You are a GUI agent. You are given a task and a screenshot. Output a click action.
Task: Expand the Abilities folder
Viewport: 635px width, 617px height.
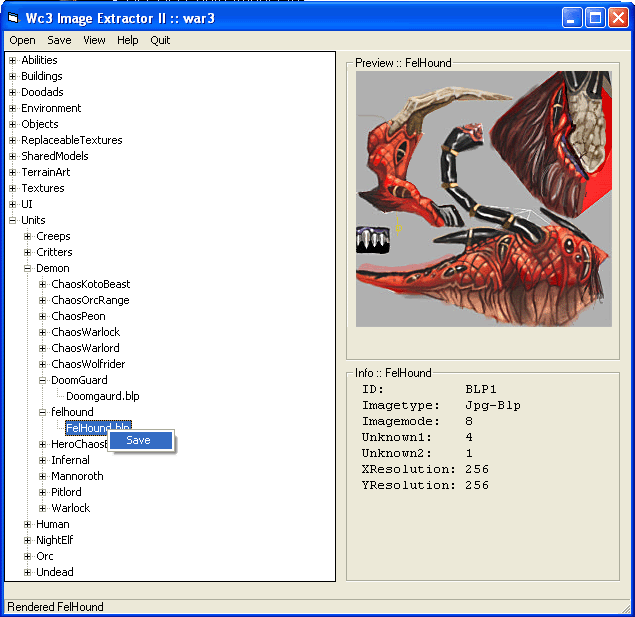click(x=13, y=60)
